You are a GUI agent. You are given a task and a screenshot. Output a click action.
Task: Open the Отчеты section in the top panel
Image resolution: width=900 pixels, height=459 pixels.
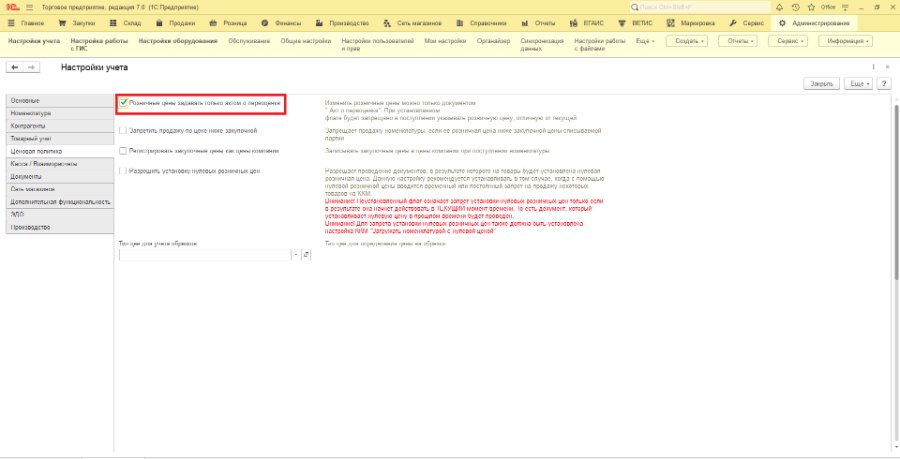(538, 23)
